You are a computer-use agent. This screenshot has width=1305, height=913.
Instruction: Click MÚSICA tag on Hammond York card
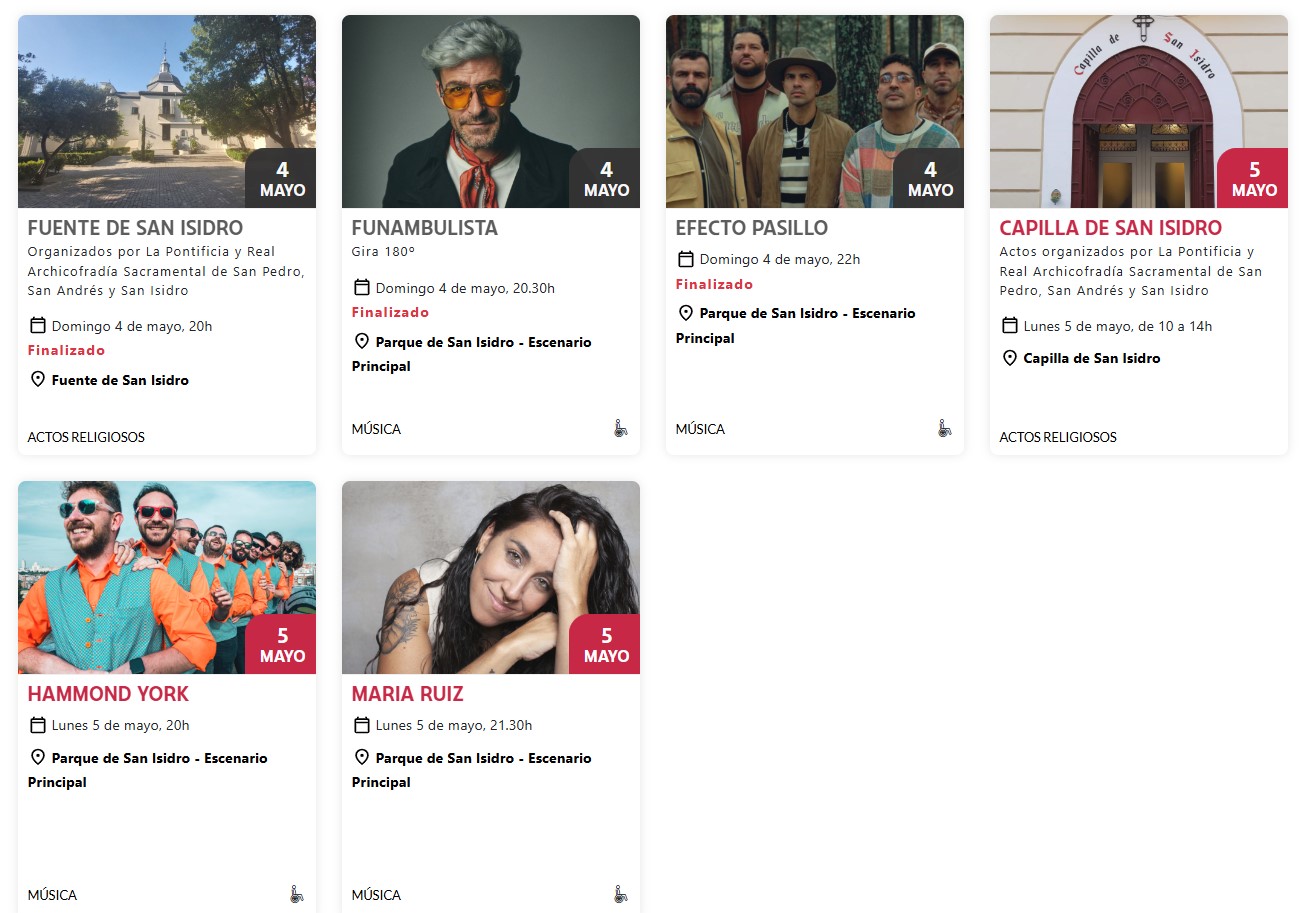coord(52,895)
